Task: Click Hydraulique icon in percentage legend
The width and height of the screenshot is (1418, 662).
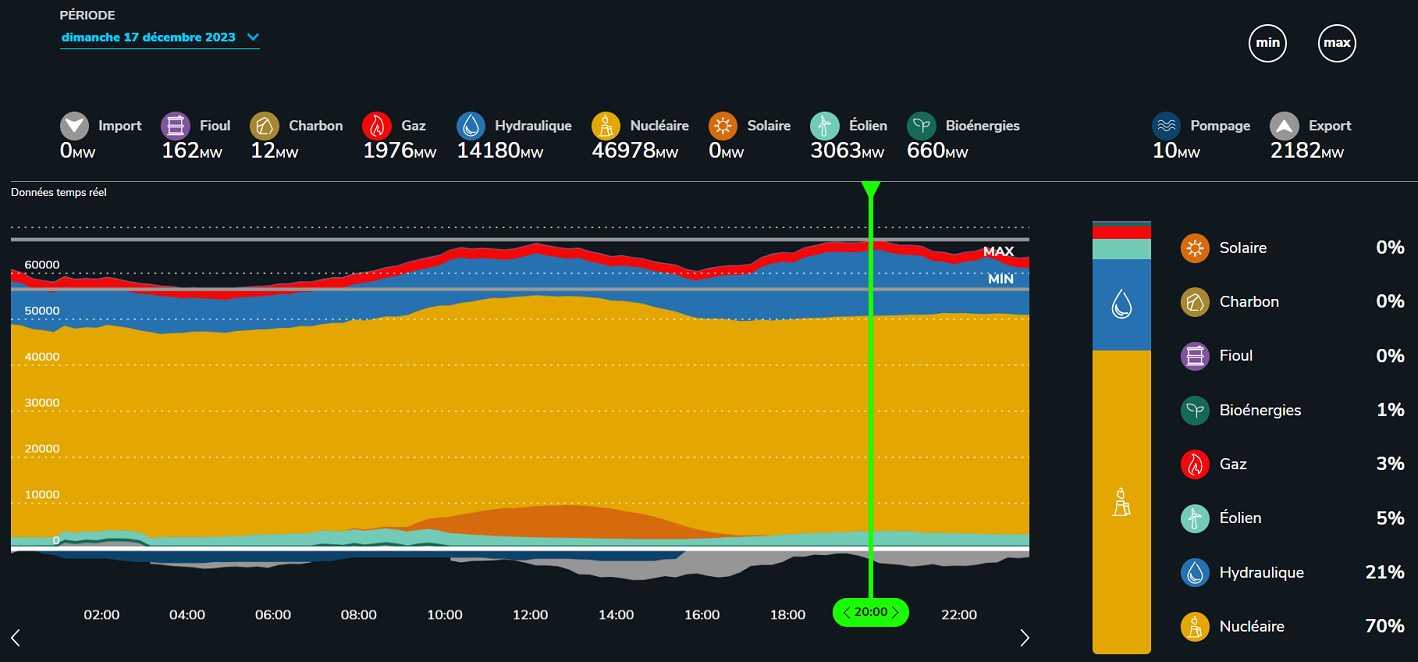Action: coord(1195,573)
